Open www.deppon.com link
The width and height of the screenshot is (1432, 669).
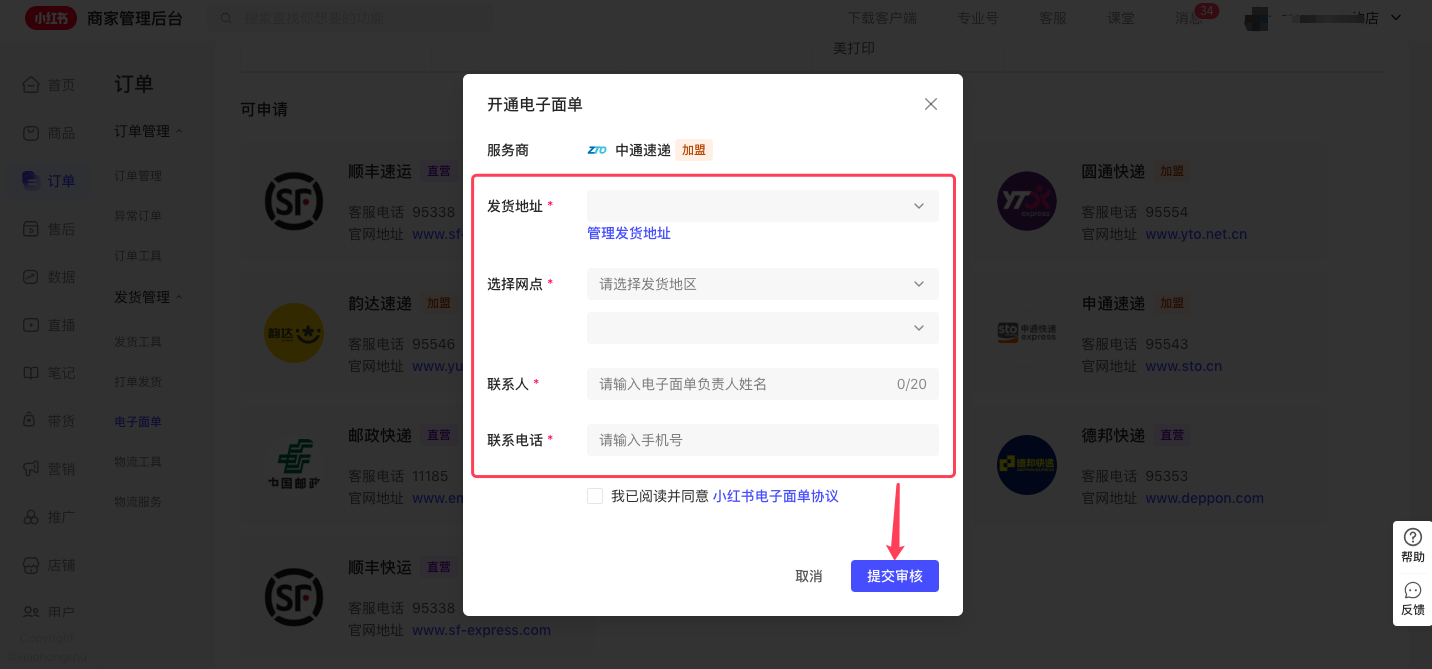(1204, 498)
